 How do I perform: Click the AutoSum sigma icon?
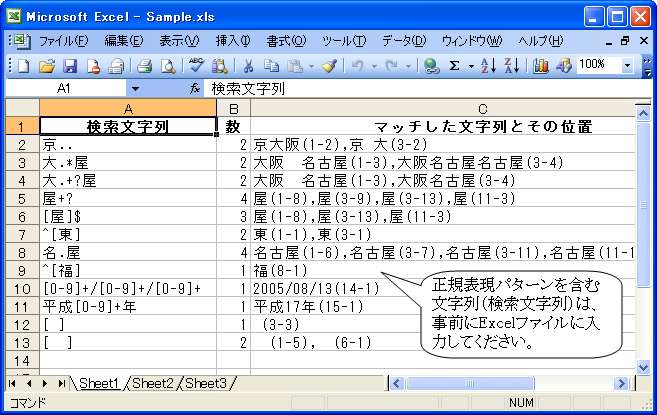455,66
